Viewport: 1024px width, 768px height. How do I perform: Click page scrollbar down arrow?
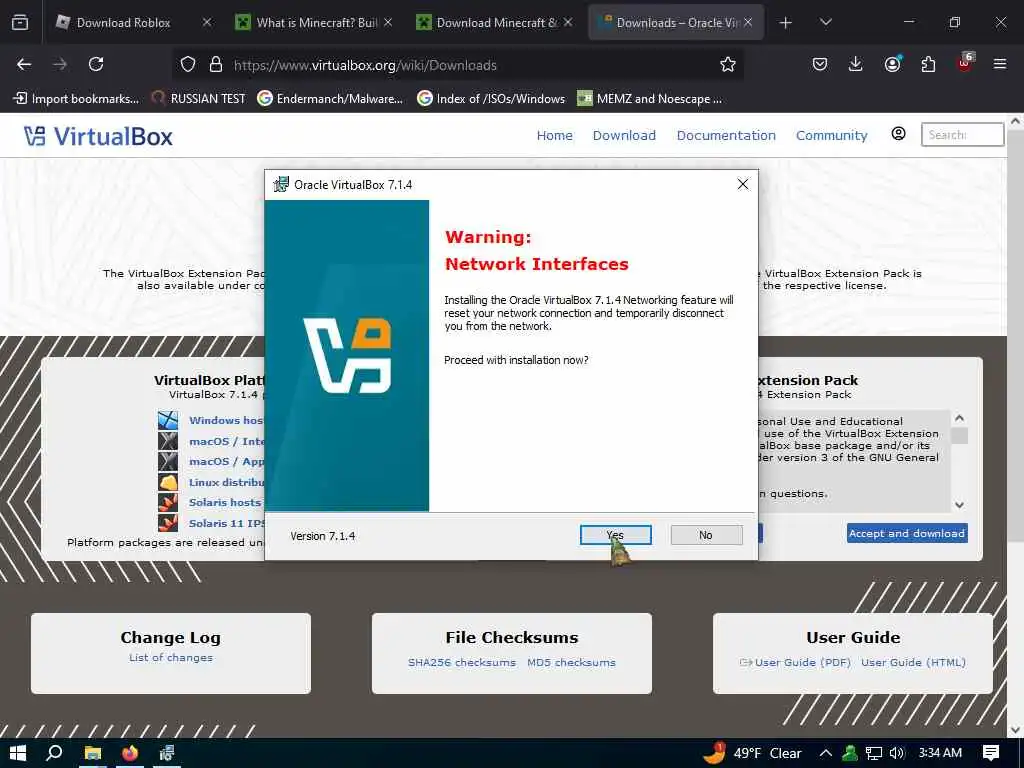click(x=1015, y=730)
